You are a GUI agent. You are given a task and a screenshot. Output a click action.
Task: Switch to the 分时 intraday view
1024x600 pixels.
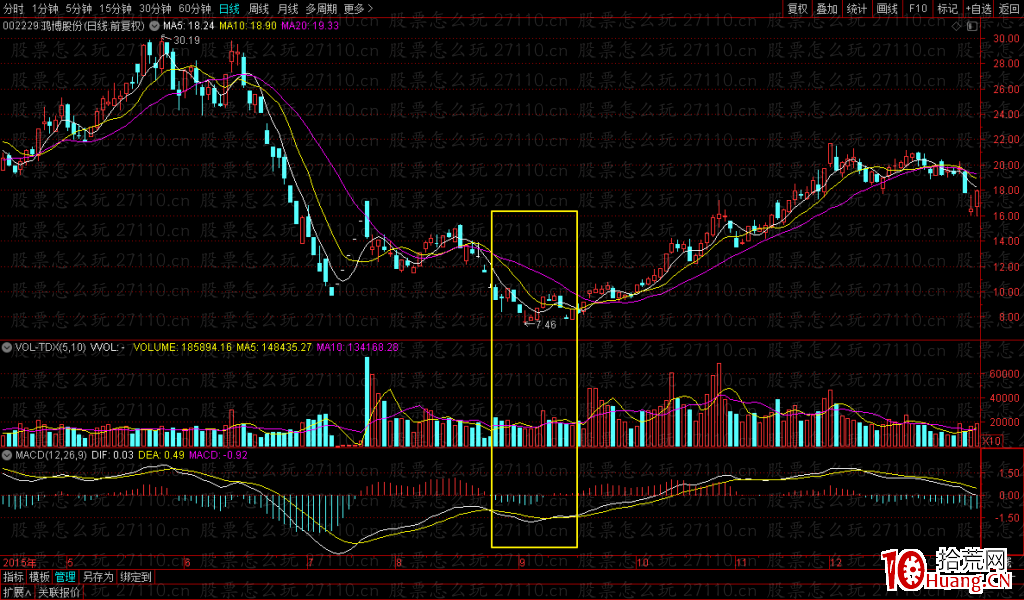click(x=13, y=8)
